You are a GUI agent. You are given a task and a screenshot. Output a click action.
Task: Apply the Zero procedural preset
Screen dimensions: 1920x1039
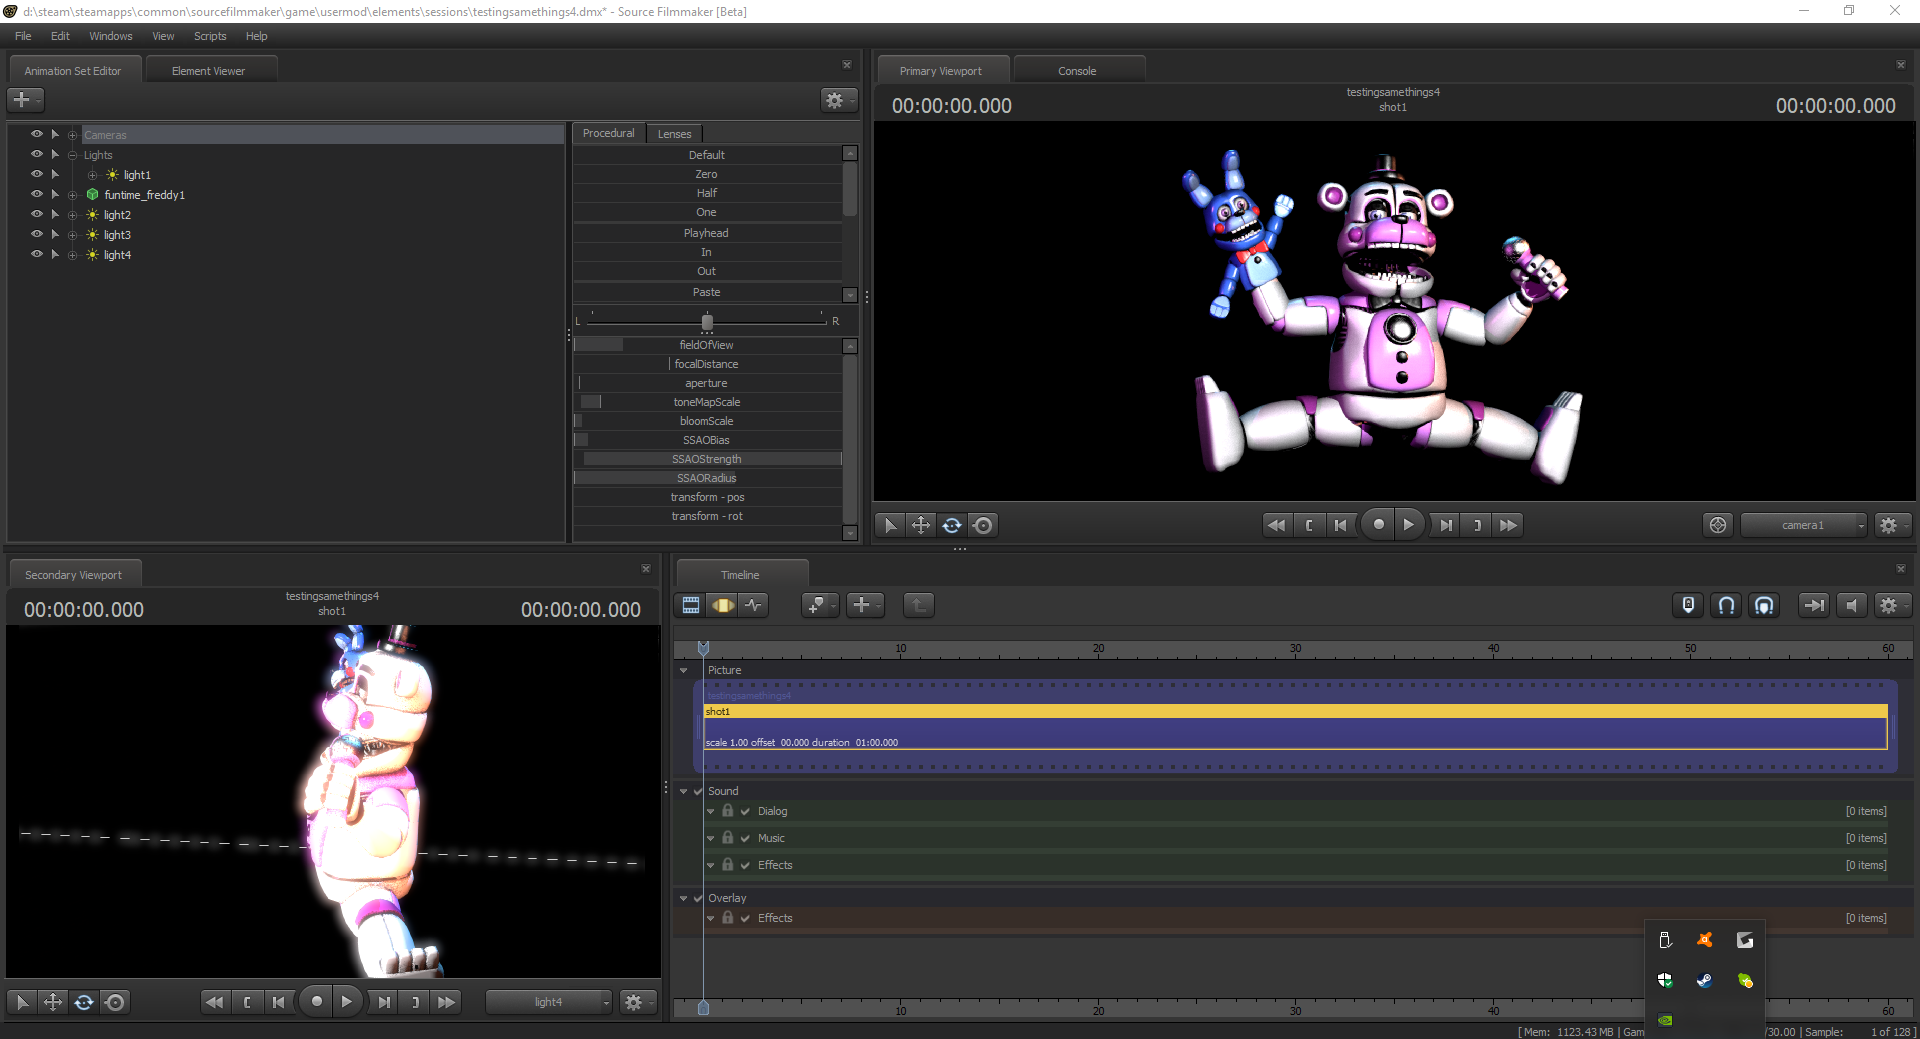[x=707, y=174]
